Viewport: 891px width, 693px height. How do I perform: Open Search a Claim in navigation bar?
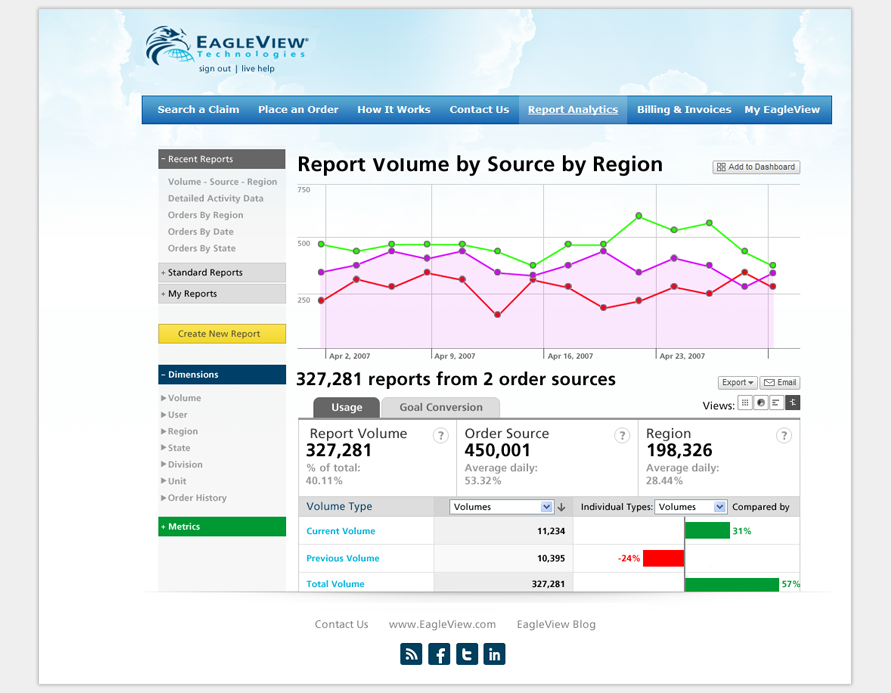[x=198, y=110]
